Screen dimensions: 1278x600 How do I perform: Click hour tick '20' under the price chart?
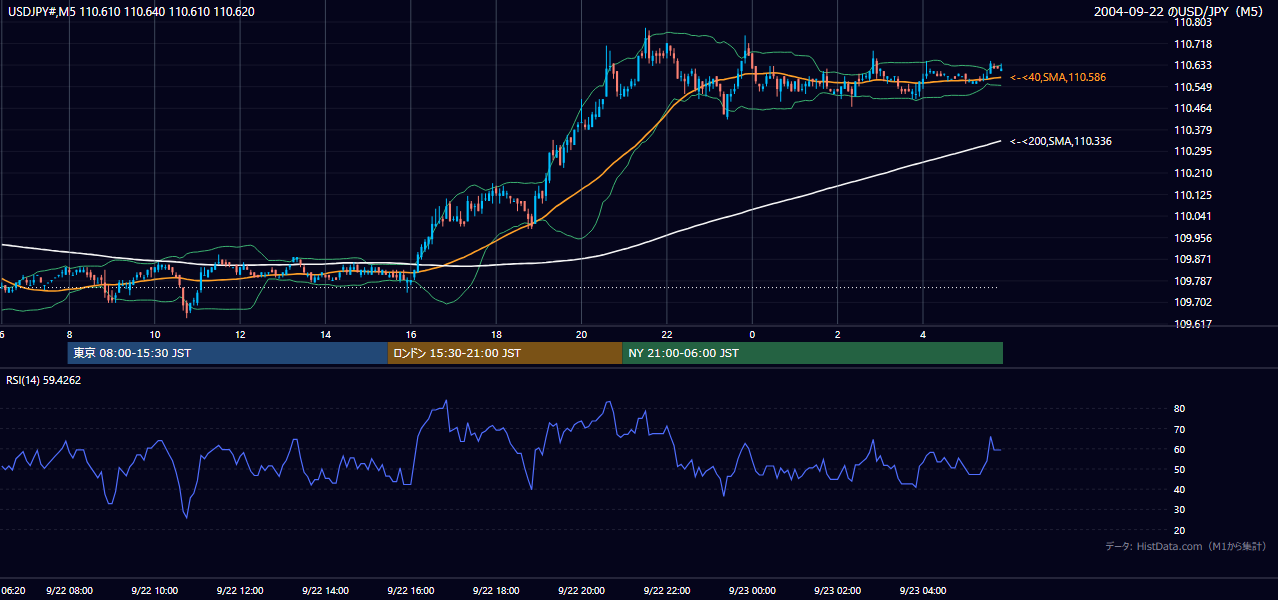pyautogui.click(x=581, y=334)
